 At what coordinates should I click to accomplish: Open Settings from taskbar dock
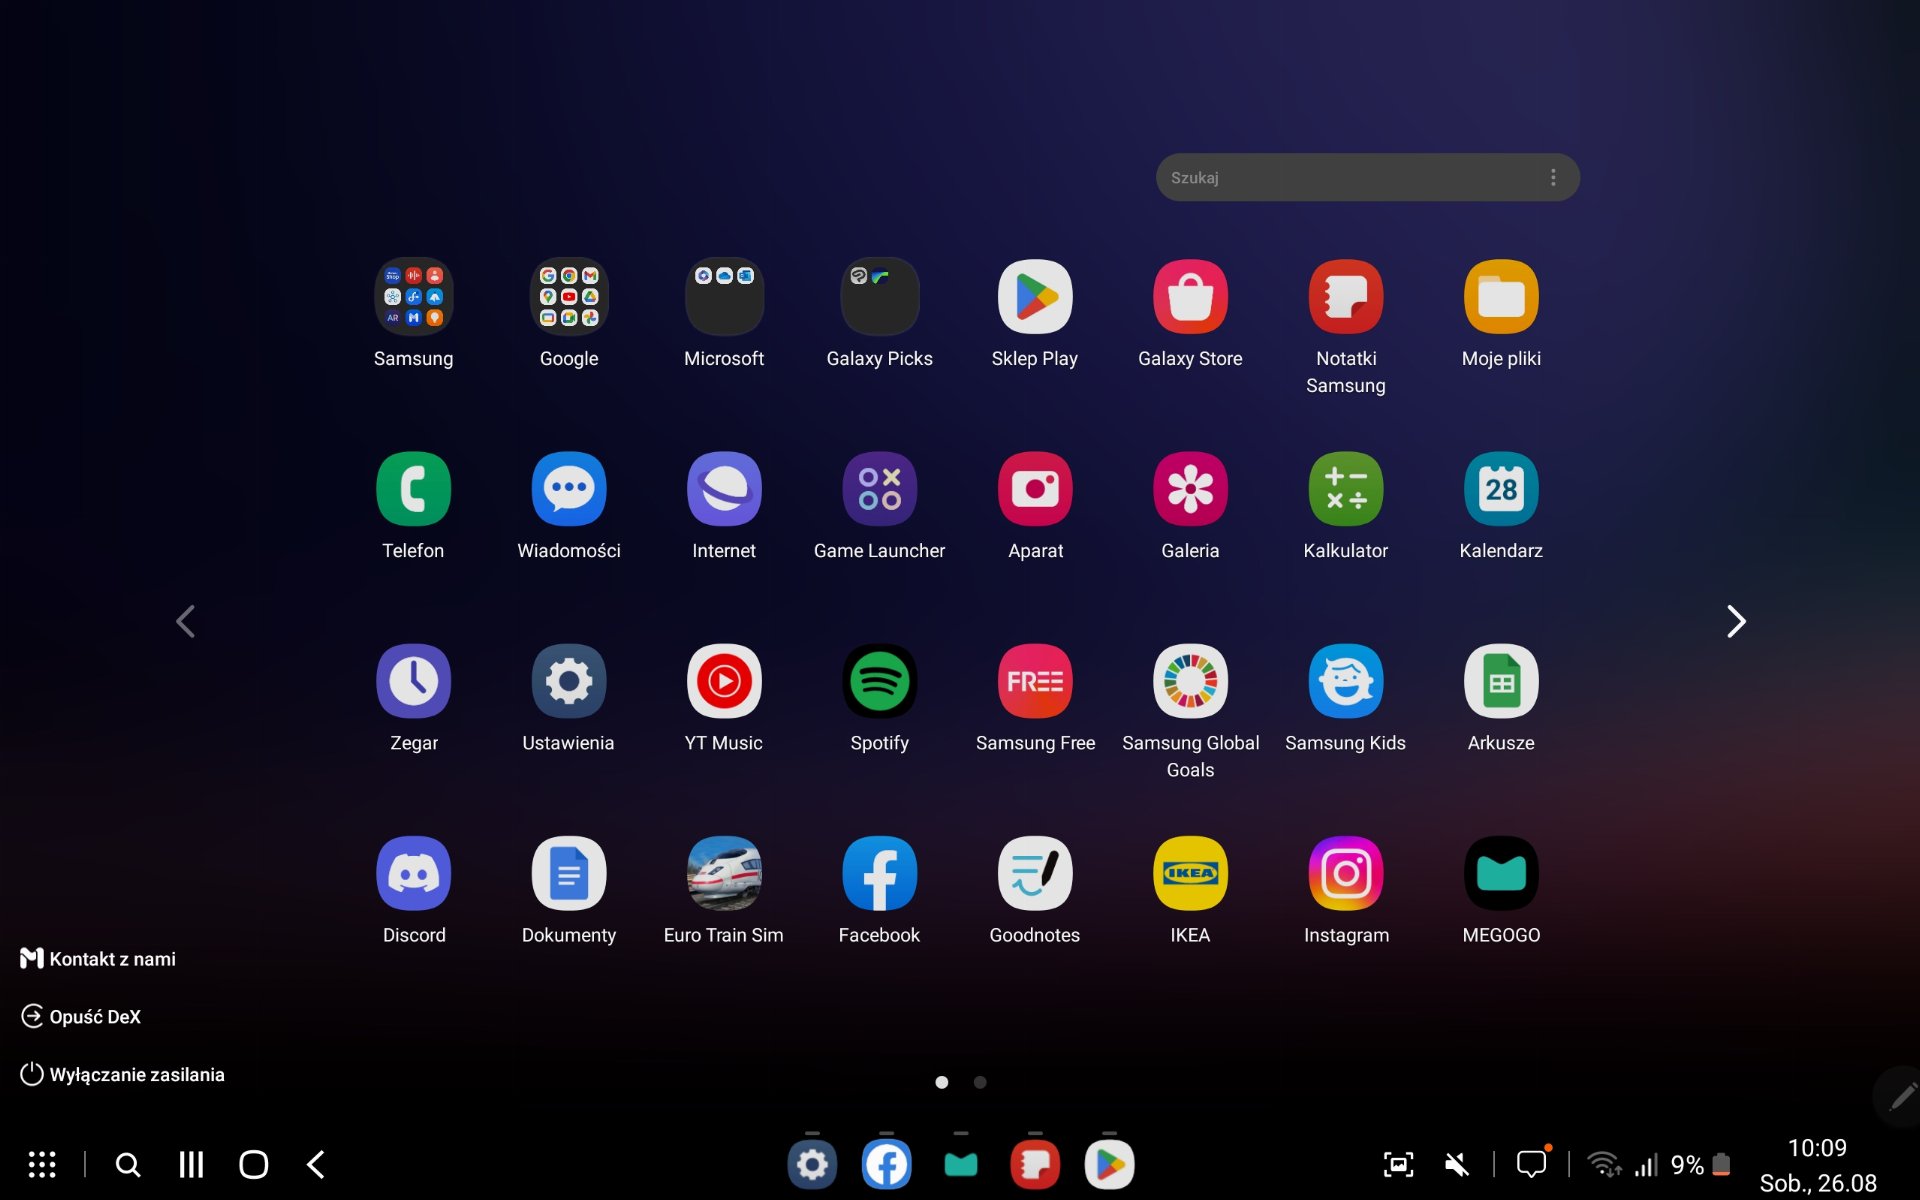pos(812,1164)
